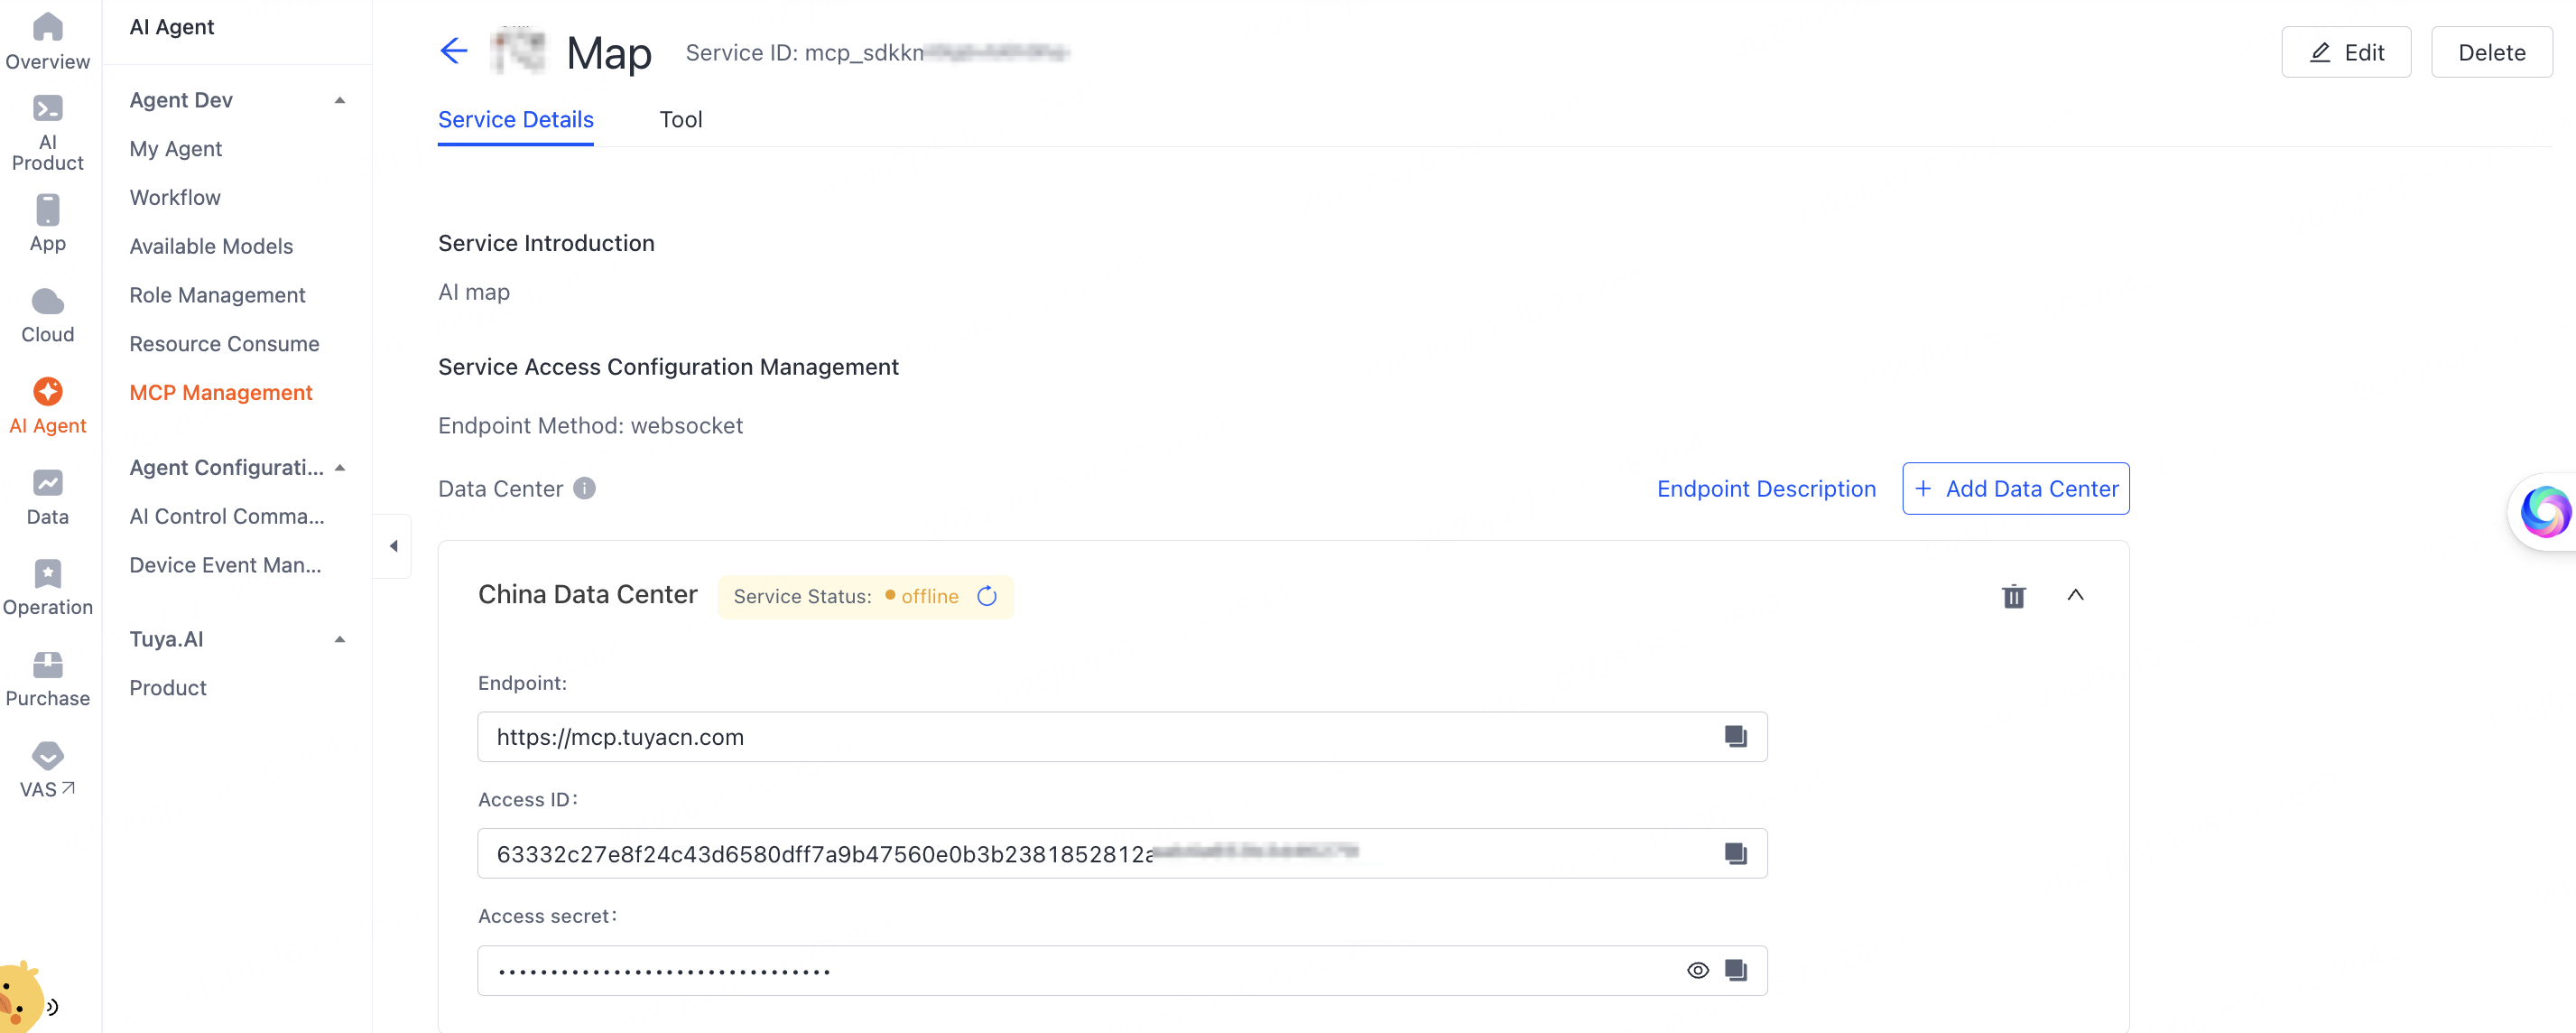Click the Map service logo thumbnail
This screenshot has height=1033, width=2576.
pos(518,51)
